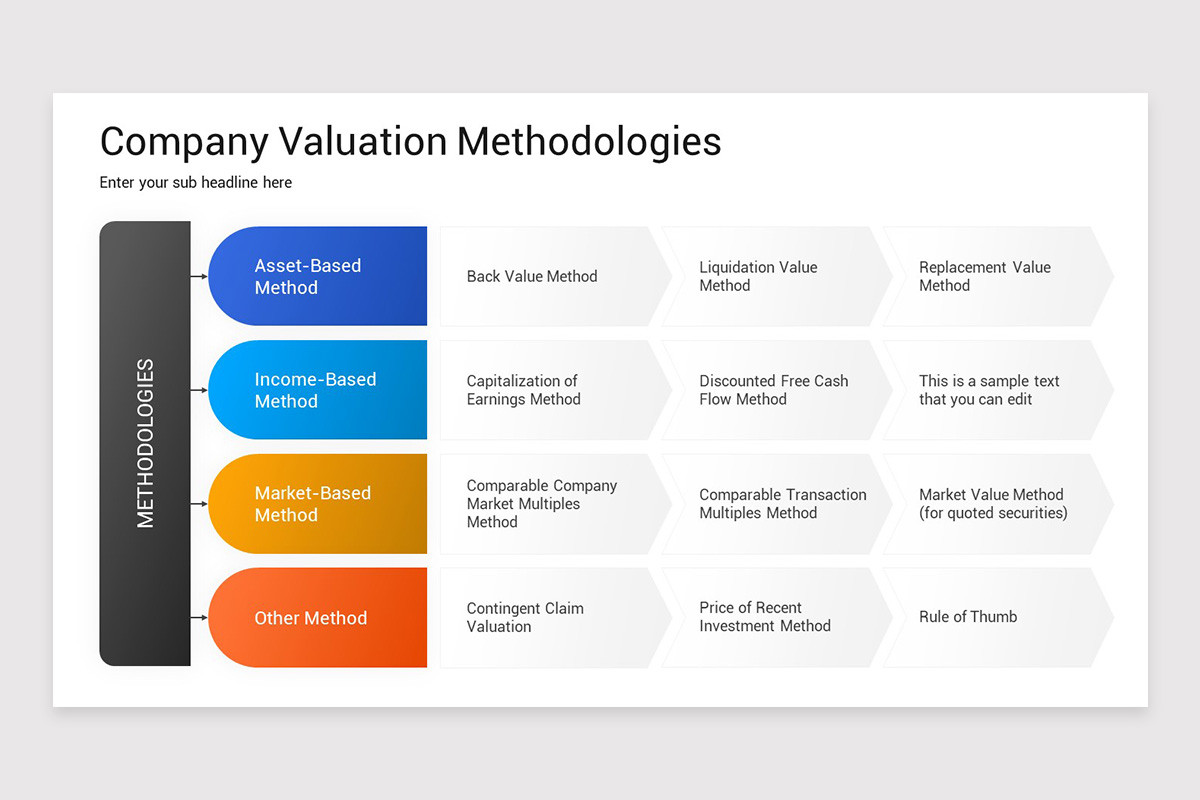The width and height of the screenshot is (1200, 800).
Task: Select the Liquidation Value Method arrow box
Action: 777,276
